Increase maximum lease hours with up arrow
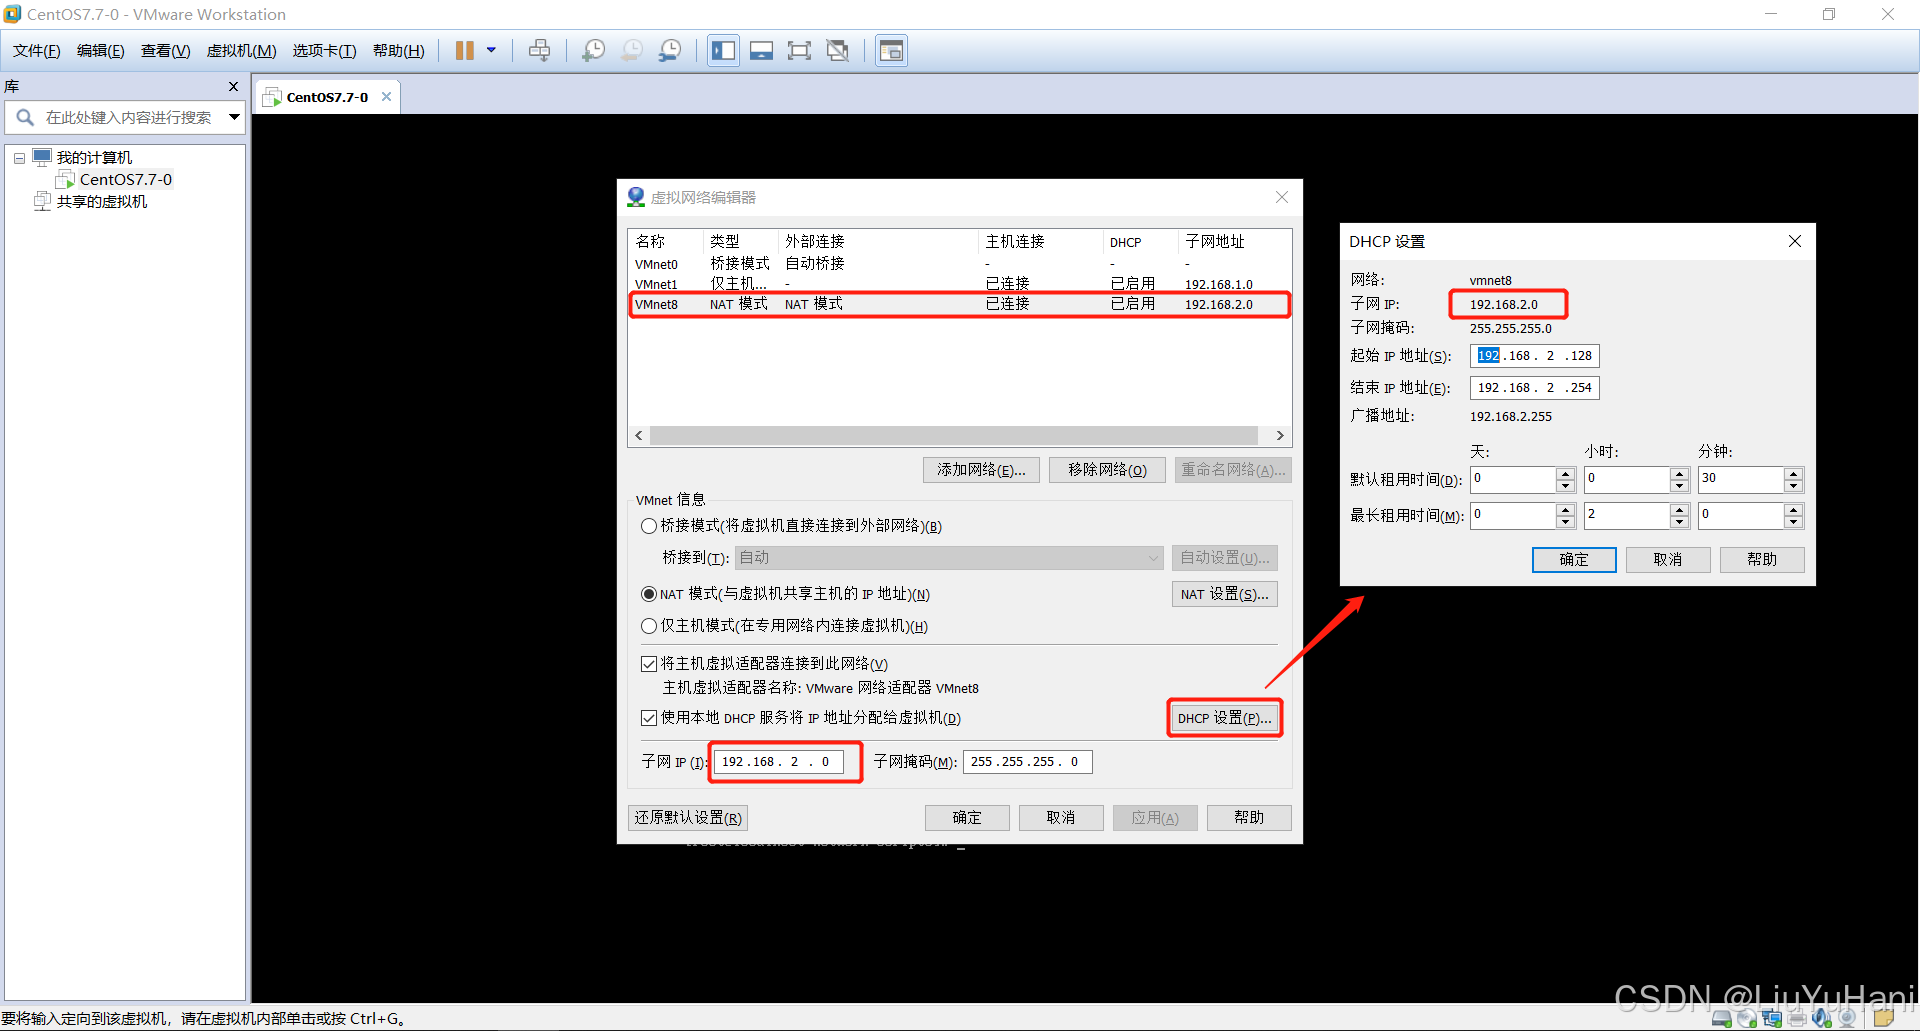Viewport: 1920px width, 1031px height. pos(1680,510)
